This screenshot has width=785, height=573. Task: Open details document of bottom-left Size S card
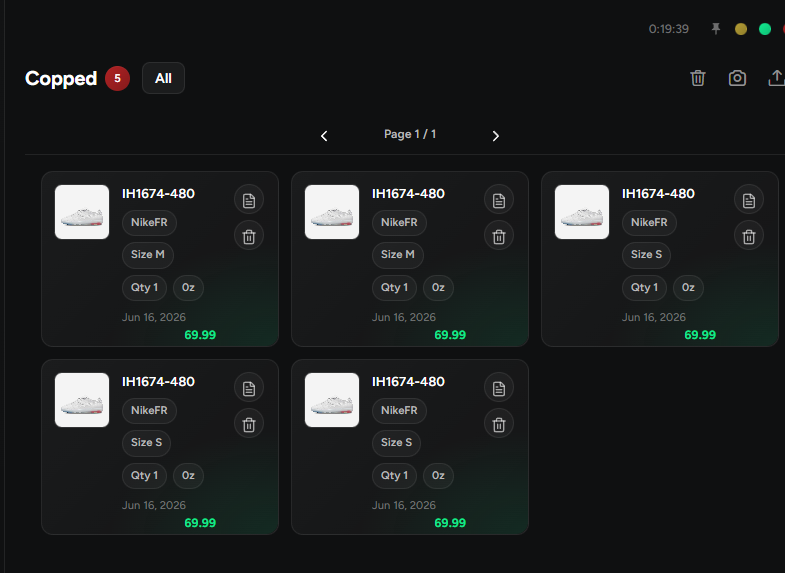click(249, 388)
